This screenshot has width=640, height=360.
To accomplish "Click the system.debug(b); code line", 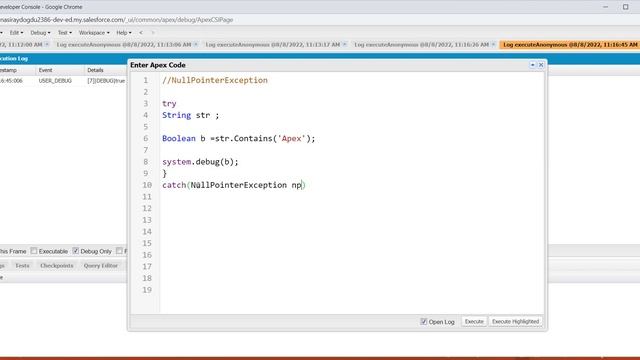I will point(200,162).
